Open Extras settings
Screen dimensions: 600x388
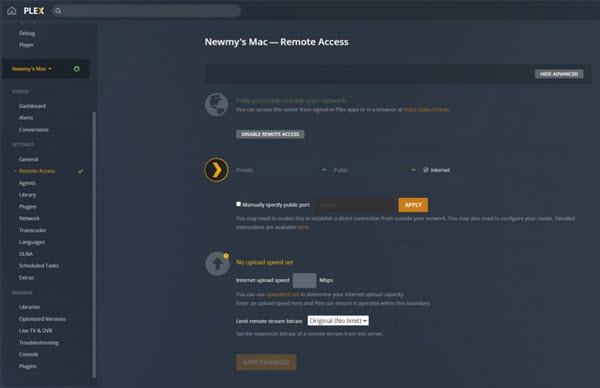point(26,277)
